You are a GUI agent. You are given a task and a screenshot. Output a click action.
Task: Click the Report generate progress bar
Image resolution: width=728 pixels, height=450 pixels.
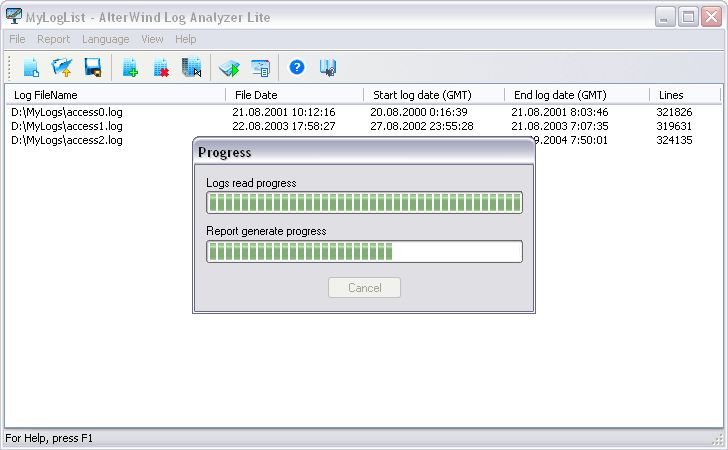point(364,251)
